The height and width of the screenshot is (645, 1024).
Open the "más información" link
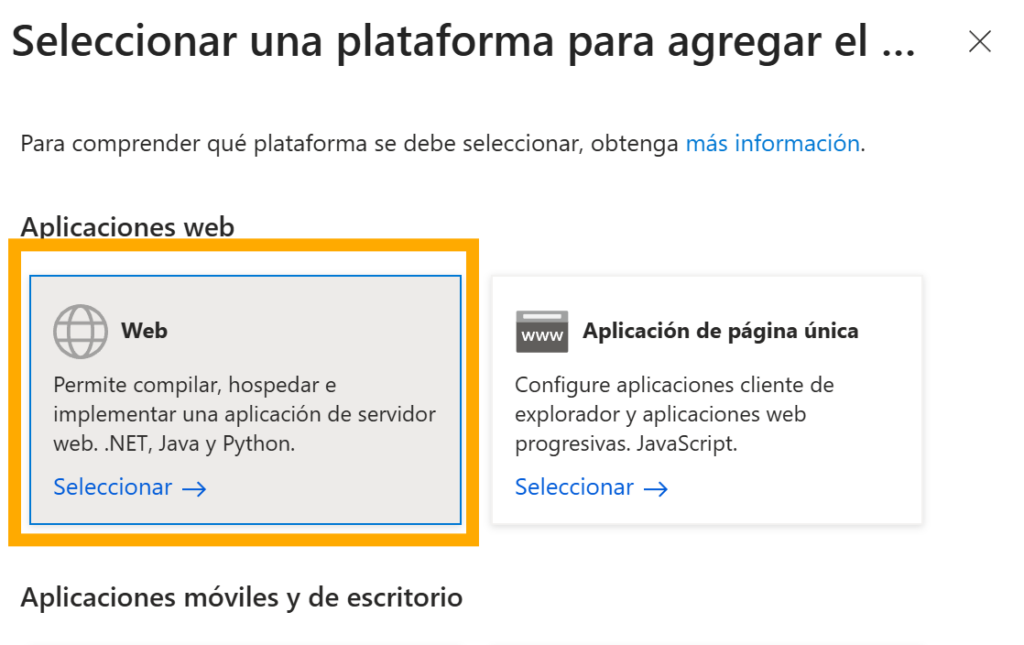pos(772,143)
